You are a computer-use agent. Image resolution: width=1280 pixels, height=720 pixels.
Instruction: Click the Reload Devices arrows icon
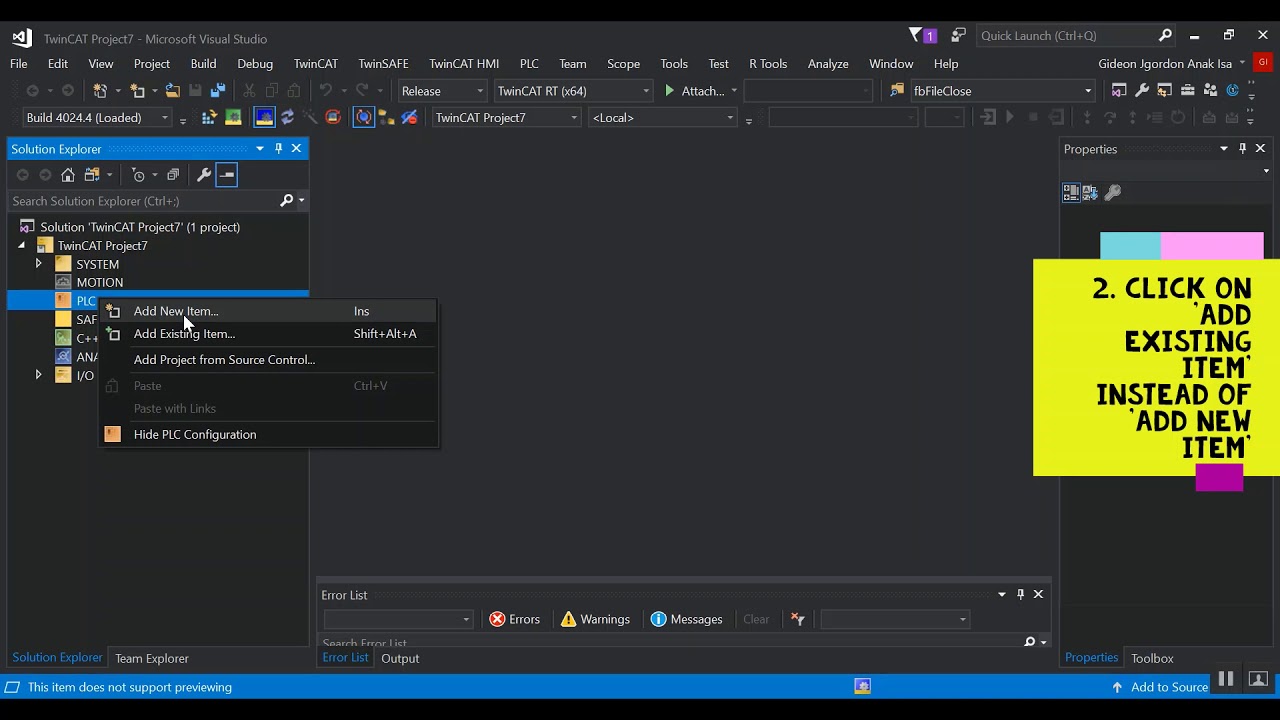pos(288,118)
